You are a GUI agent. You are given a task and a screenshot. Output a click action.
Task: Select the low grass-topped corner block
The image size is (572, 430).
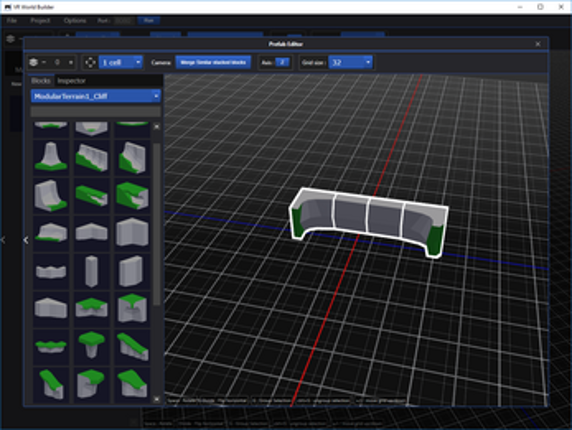point(92,309)
